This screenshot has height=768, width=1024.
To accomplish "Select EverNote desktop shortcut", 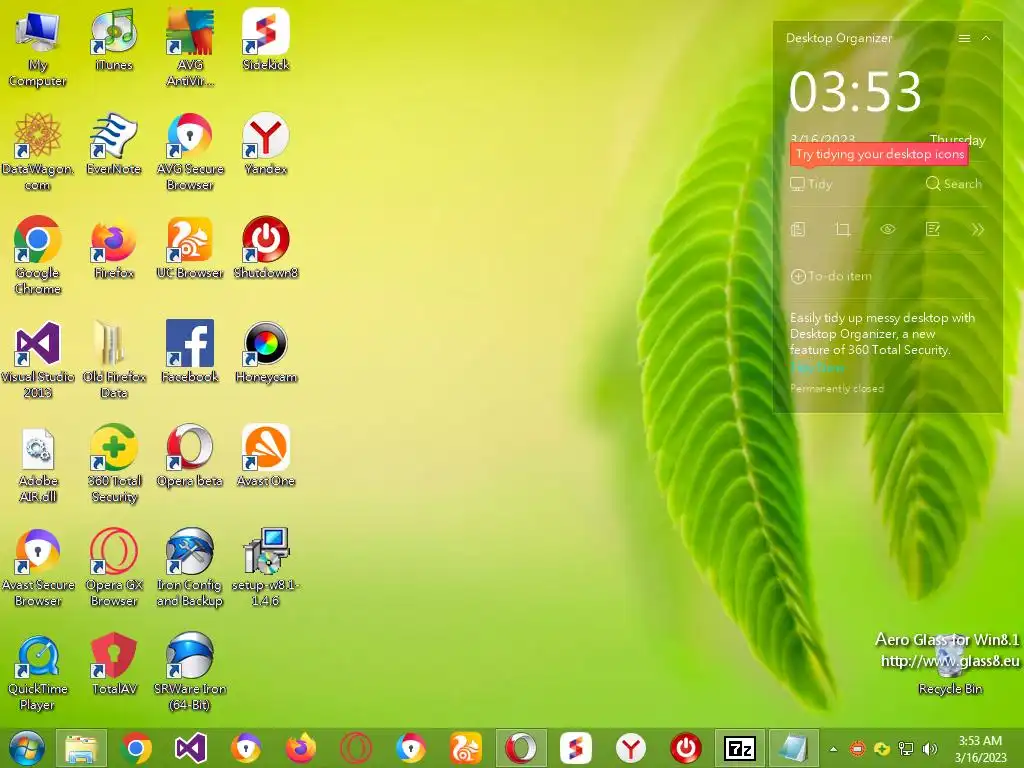I will coord(114,144).
